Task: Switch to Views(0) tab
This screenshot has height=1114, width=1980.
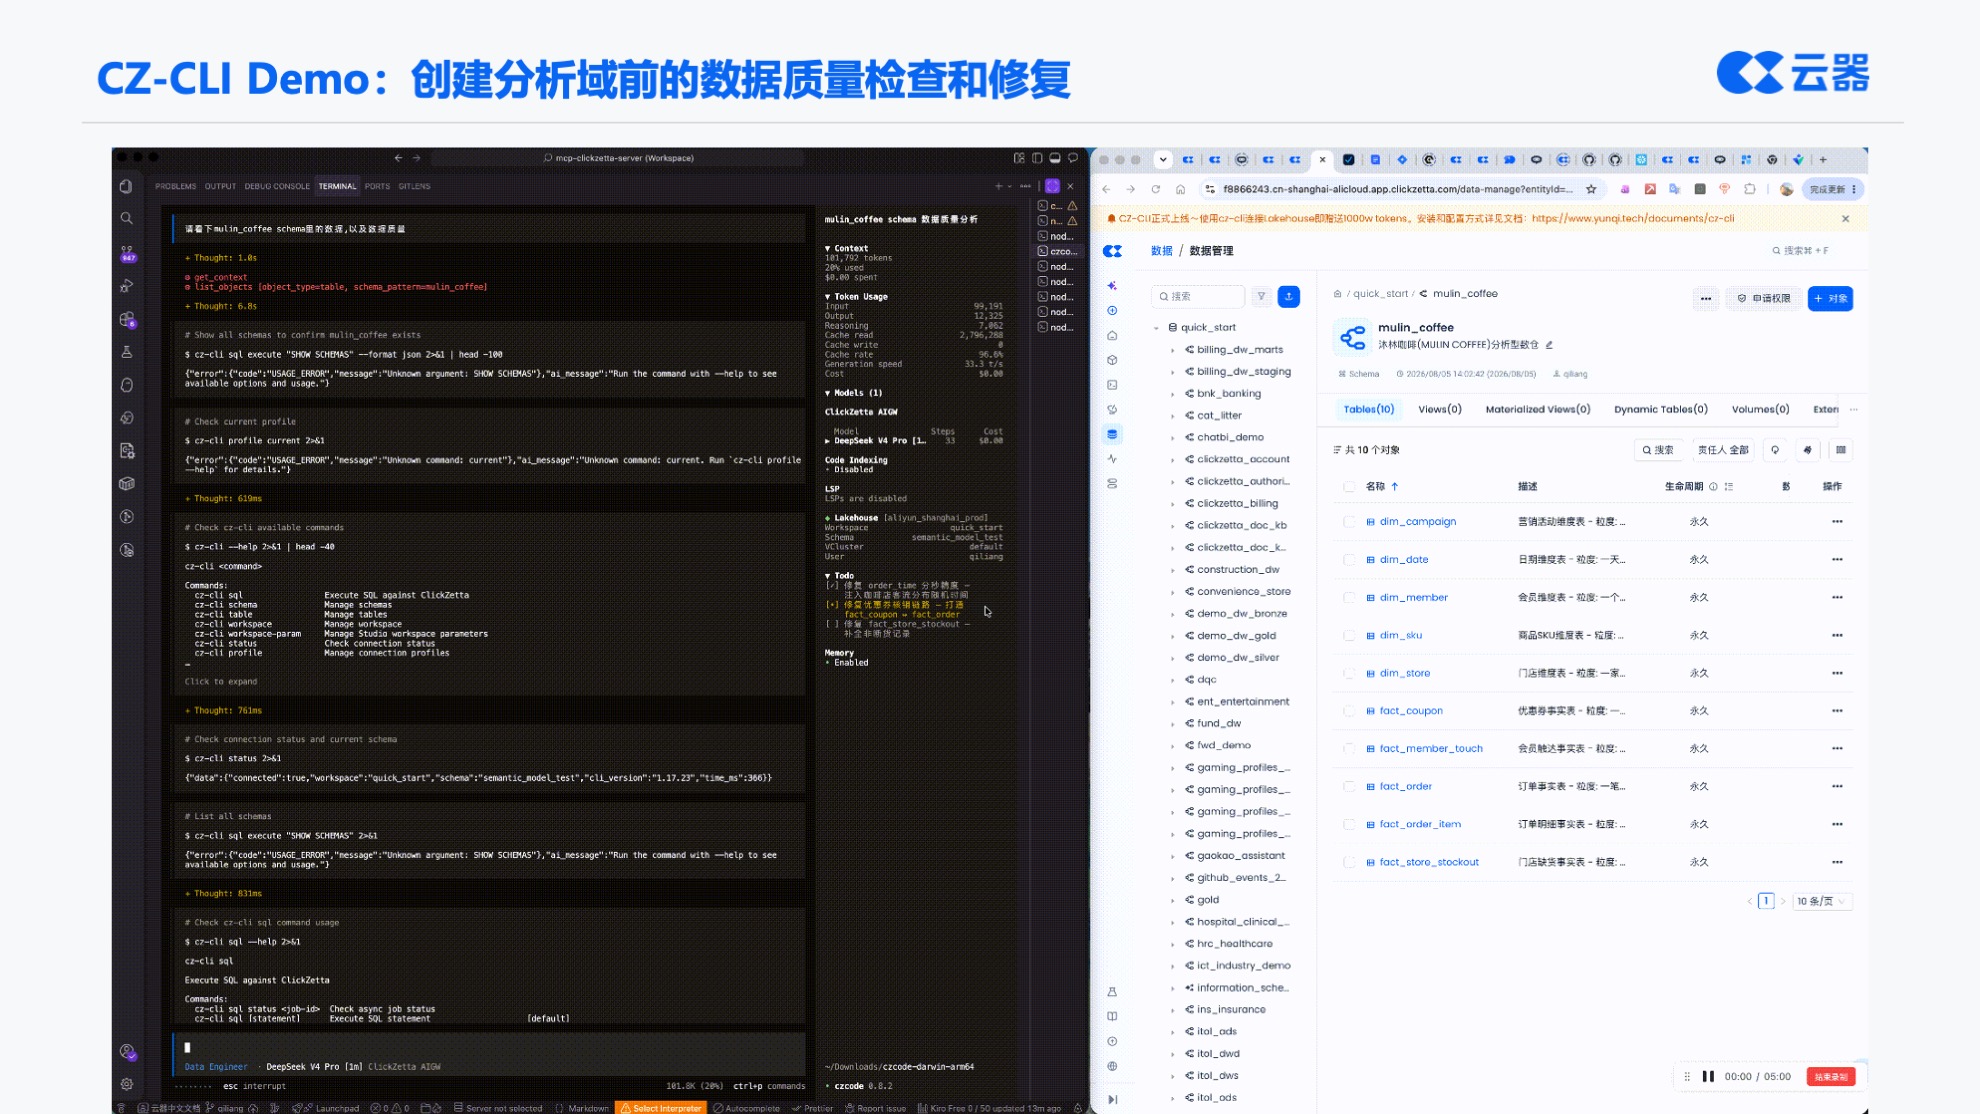Action: (x=1439, y=409)
